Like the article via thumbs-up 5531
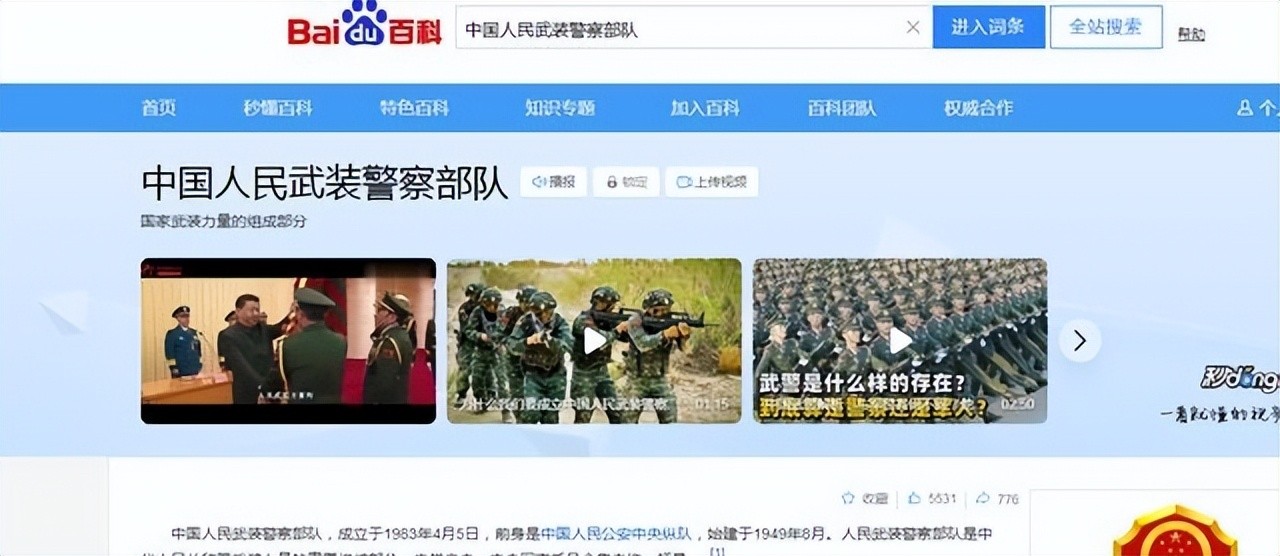The image size is (1280, 556). [932, 498]
